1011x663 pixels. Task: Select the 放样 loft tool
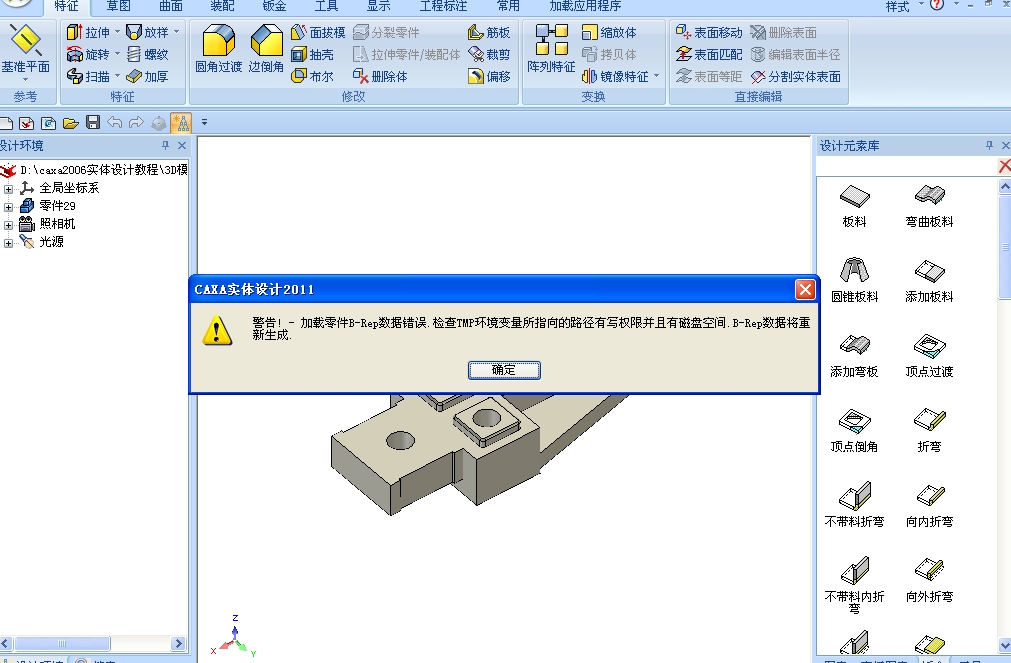[x=148, y=32]
